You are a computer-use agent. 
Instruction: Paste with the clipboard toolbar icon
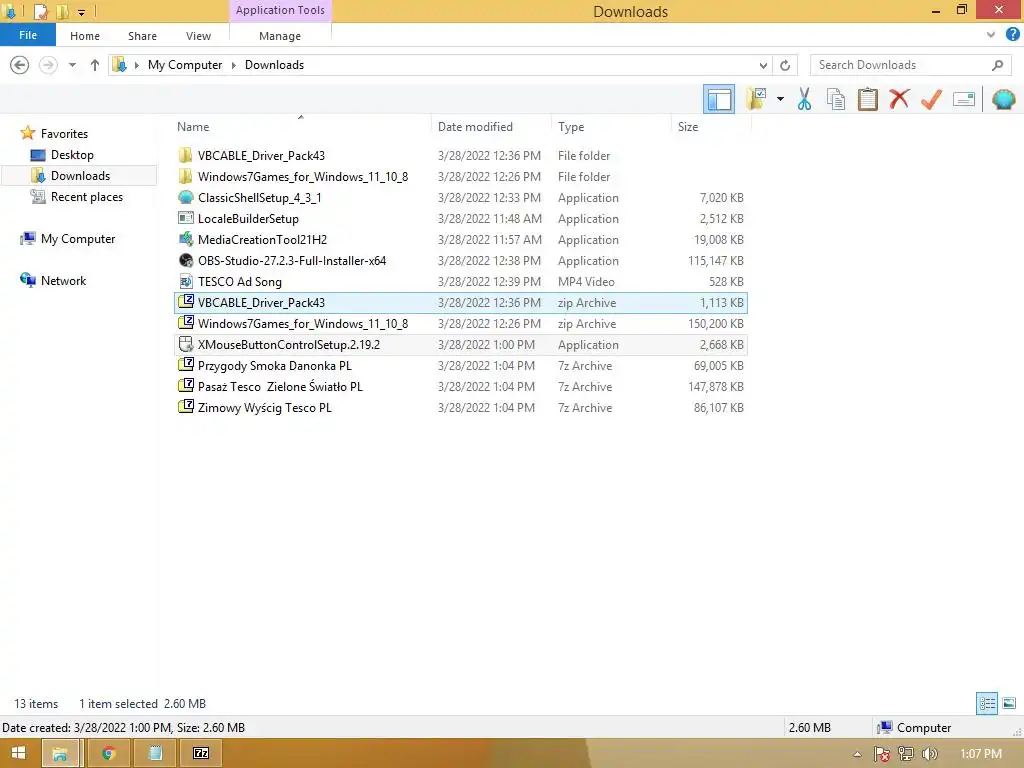[867, 99]
